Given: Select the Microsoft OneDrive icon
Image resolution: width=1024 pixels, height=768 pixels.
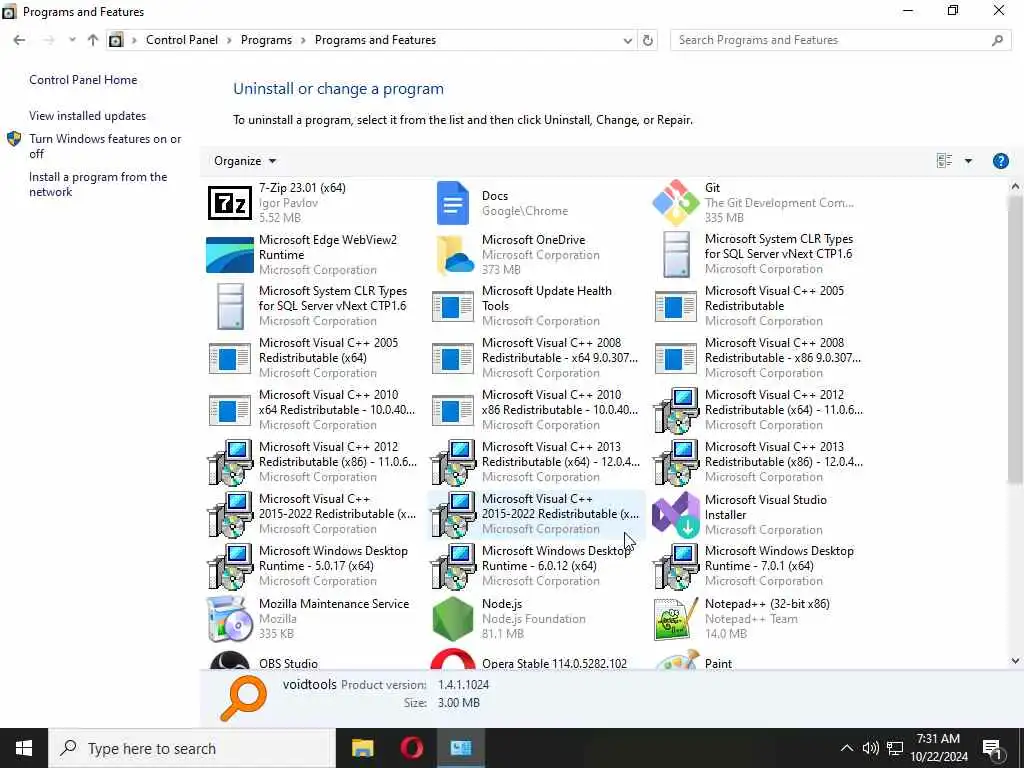Looking at the screenshot, I should pos(453,255).
